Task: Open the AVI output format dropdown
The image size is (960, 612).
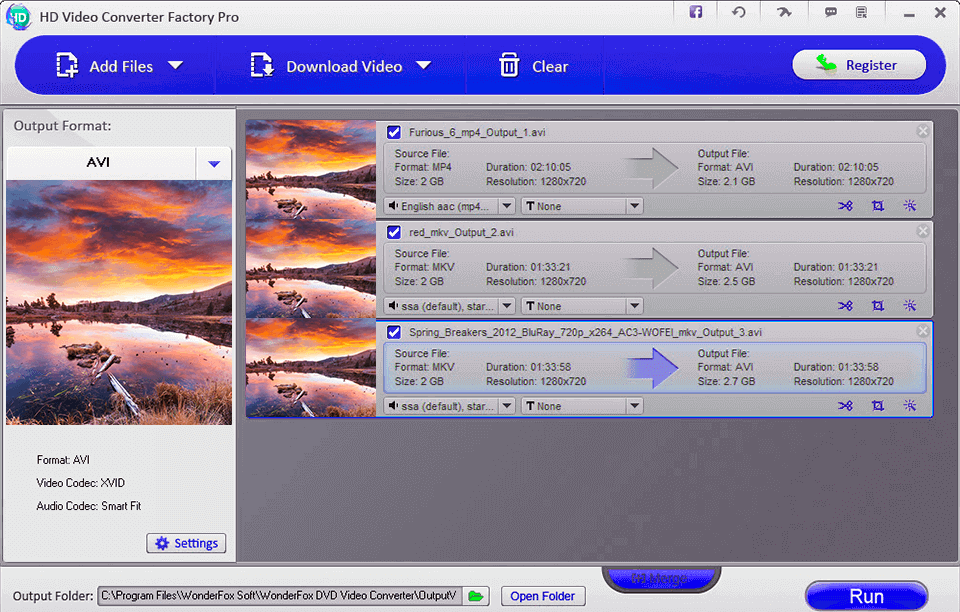Action: (213, 163)
